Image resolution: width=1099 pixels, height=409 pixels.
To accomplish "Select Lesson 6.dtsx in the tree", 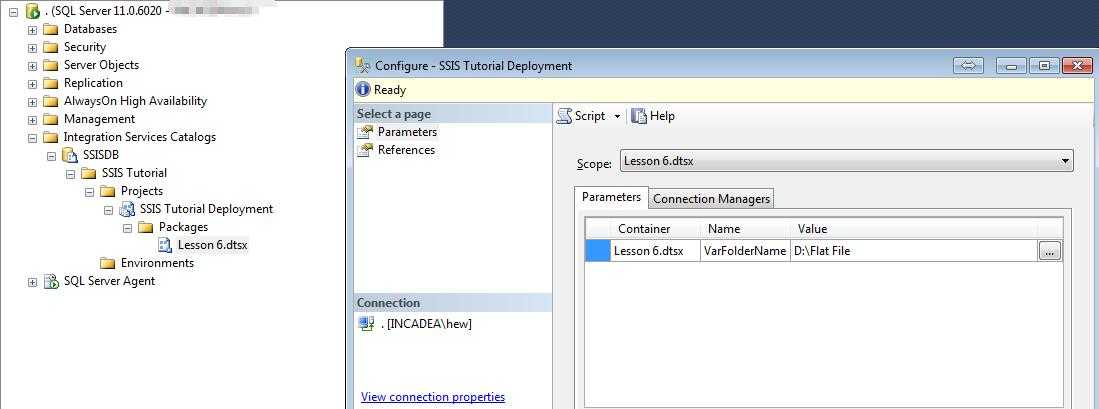I will [x=212, y=245].
